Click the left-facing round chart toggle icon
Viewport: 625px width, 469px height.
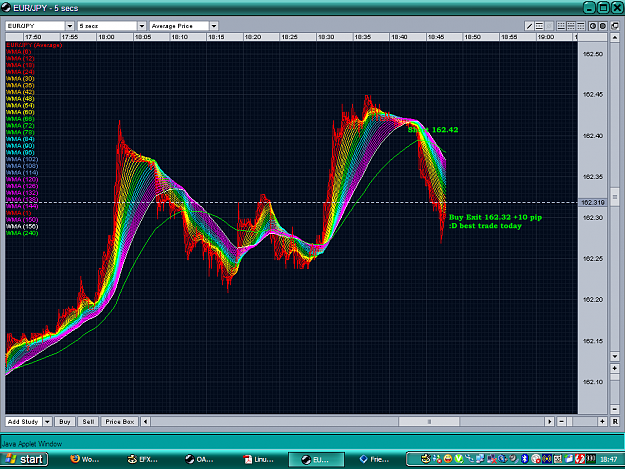click(x=593, y=26)
